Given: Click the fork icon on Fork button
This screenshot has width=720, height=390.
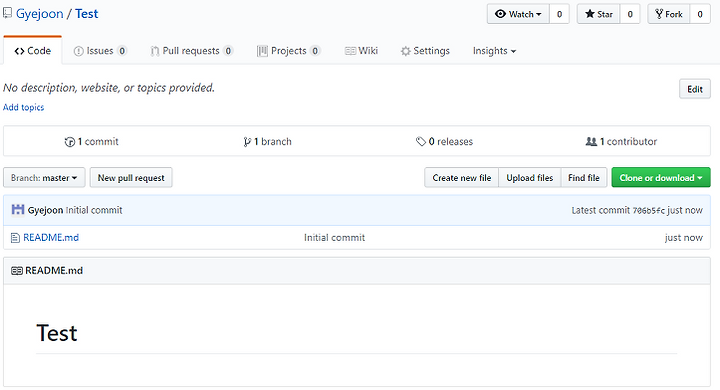Looking at the screenshot, I should point(659,14).
